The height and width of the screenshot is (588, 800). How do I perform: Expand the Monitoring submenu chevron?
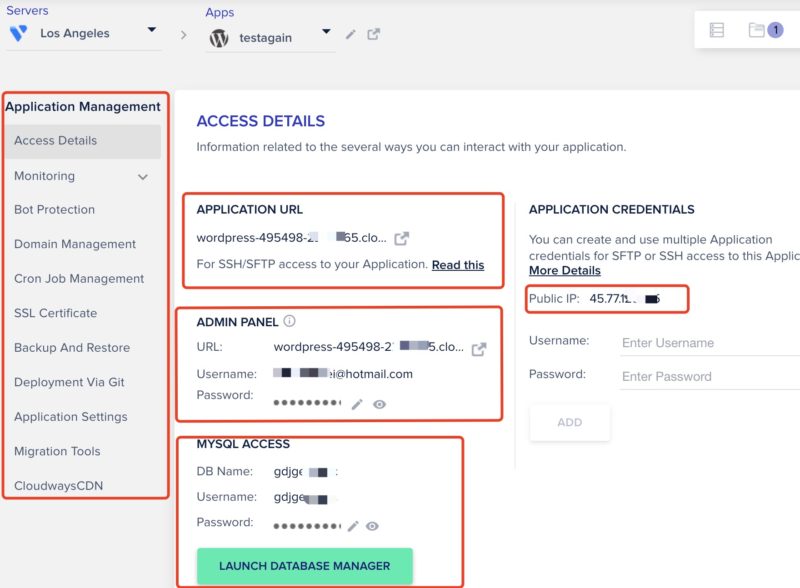143,177
